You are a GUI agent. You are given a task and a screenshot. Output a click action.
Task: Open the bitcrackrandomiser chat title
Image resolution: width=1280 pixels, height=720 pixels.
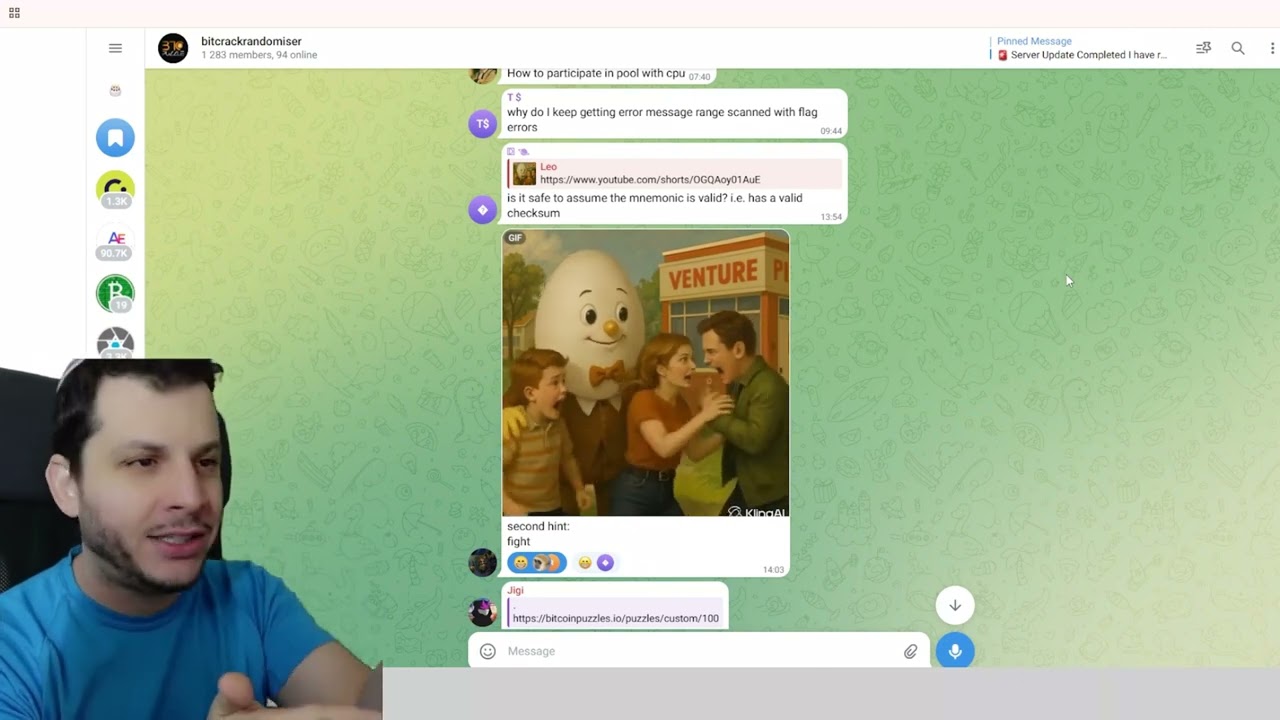[251, 41]
